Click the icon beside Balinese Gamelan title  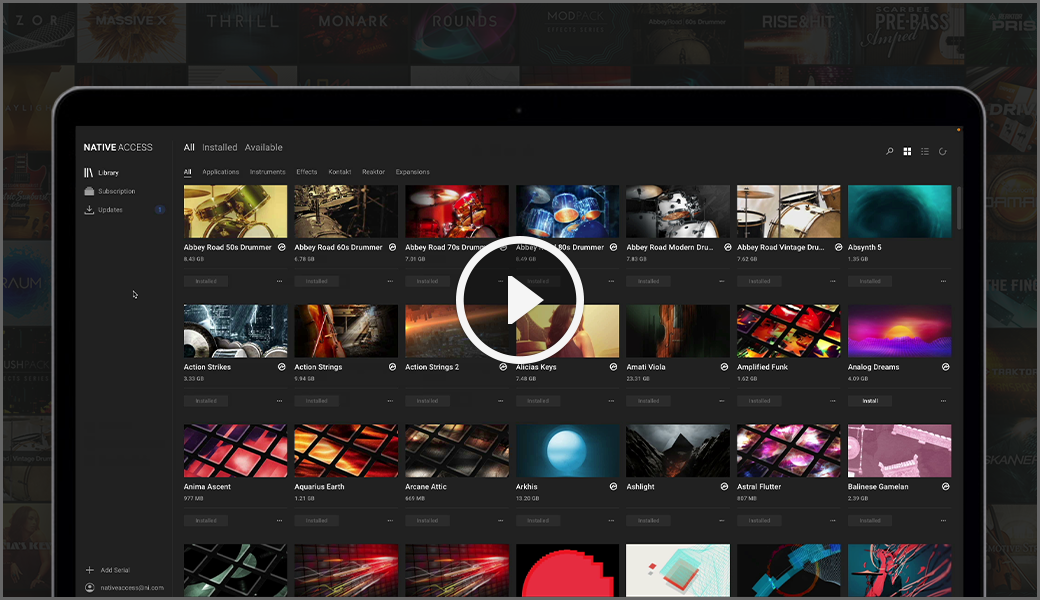tap(945, 487)
